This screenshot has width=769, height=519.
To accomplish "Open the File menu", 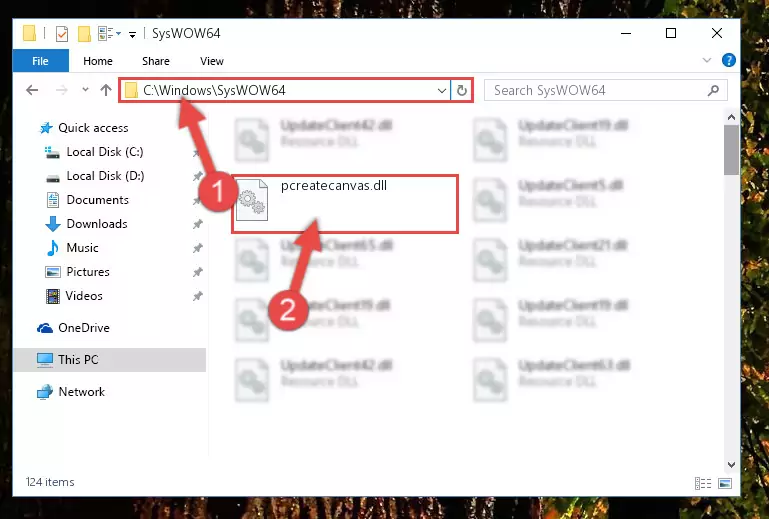I will coord(40,61).
